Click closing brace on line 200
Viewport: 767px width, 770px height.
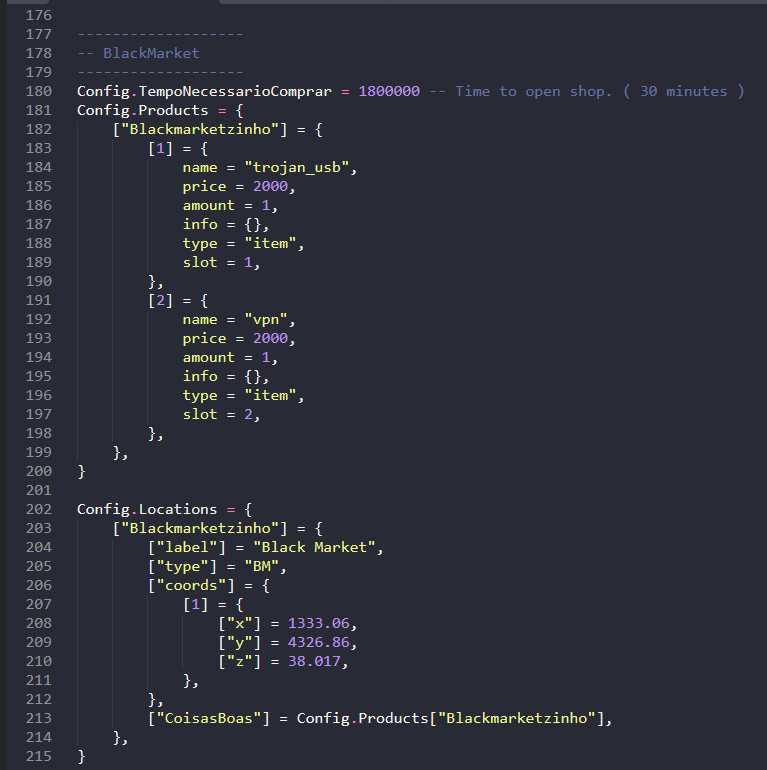pyautogui.click(x=82, y=471)
